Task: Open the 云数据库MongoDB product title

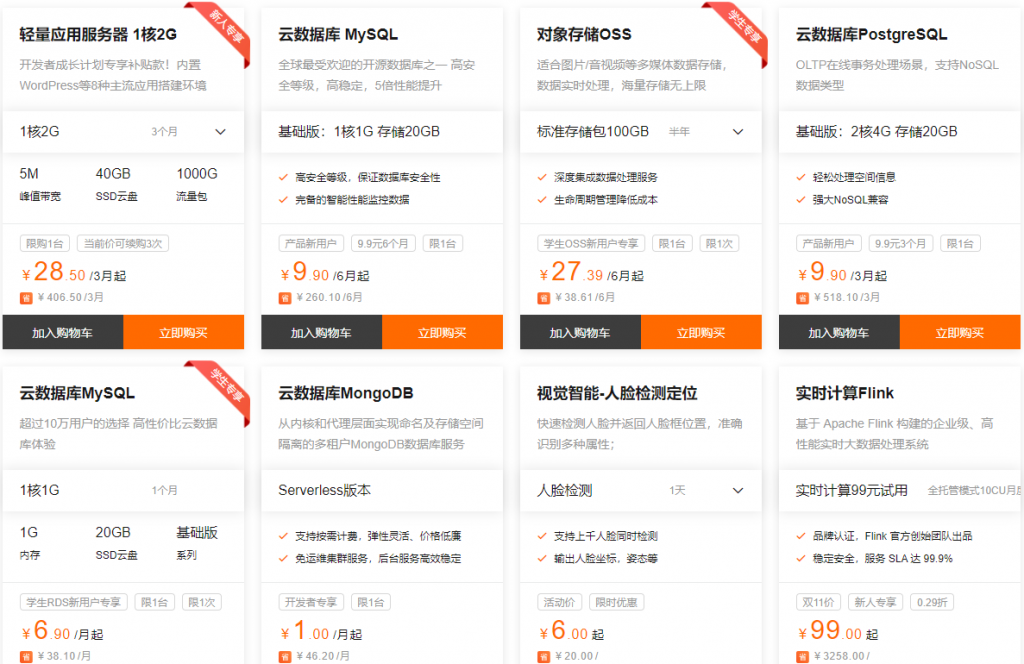Action: pos(345,393)
